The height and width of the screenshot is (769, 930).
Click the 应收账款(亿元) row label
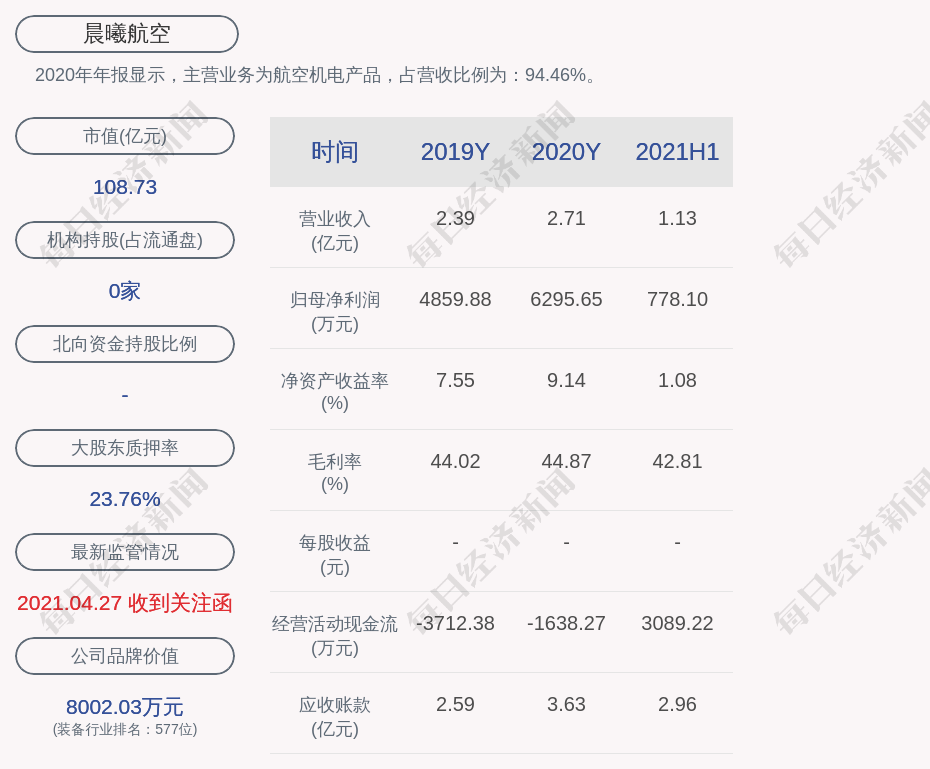click(x=335, y=717)
